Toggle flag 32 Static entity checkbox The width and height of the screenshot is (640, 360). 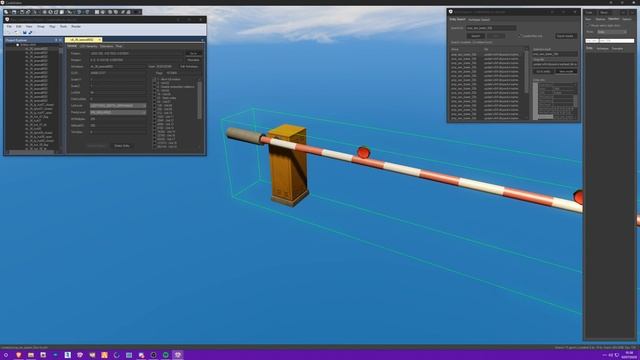(155, 98)
